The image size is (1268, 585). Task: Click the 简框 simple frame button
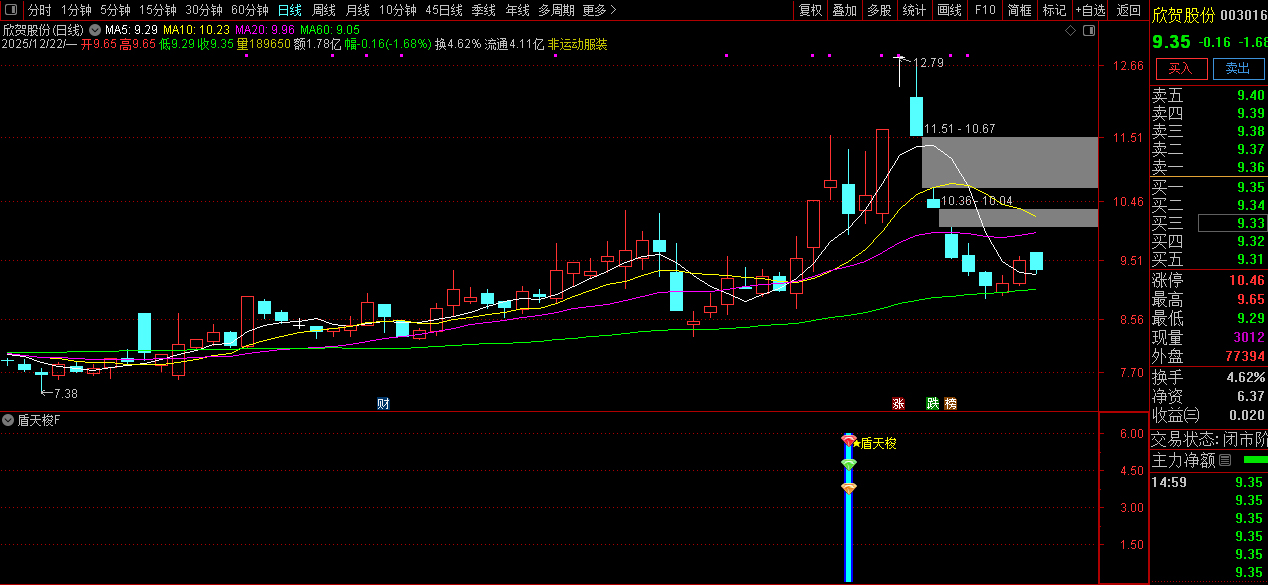[1020, 10]
